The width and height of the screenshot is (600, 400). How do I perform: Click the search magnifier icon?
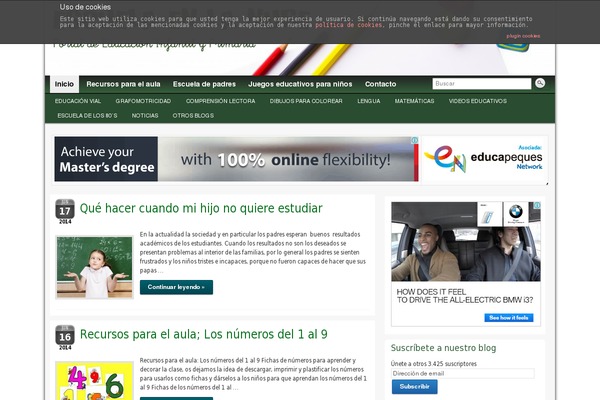(x=540, y=83)
